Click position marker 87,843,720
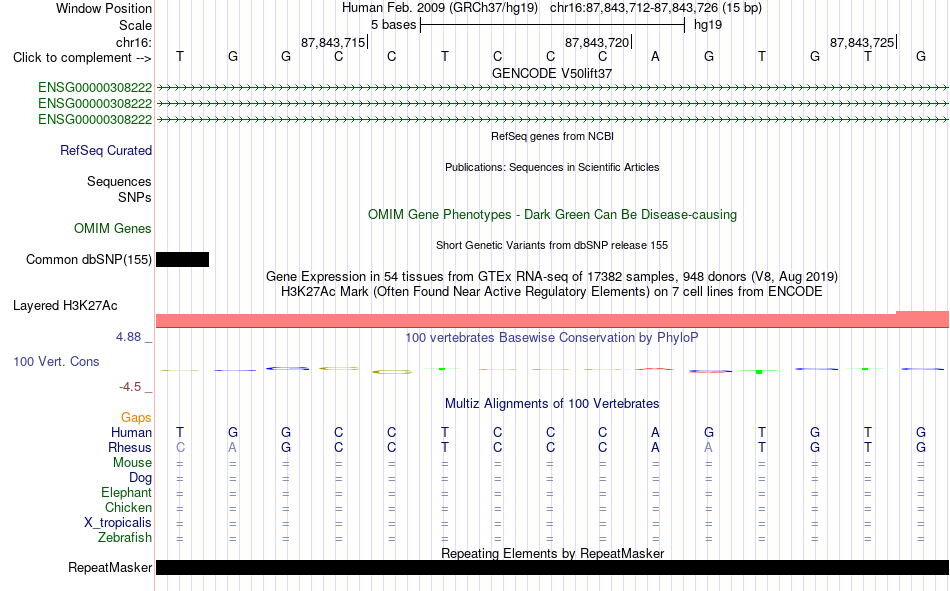Screen dimensions: 950x591 tap(597, 42)
